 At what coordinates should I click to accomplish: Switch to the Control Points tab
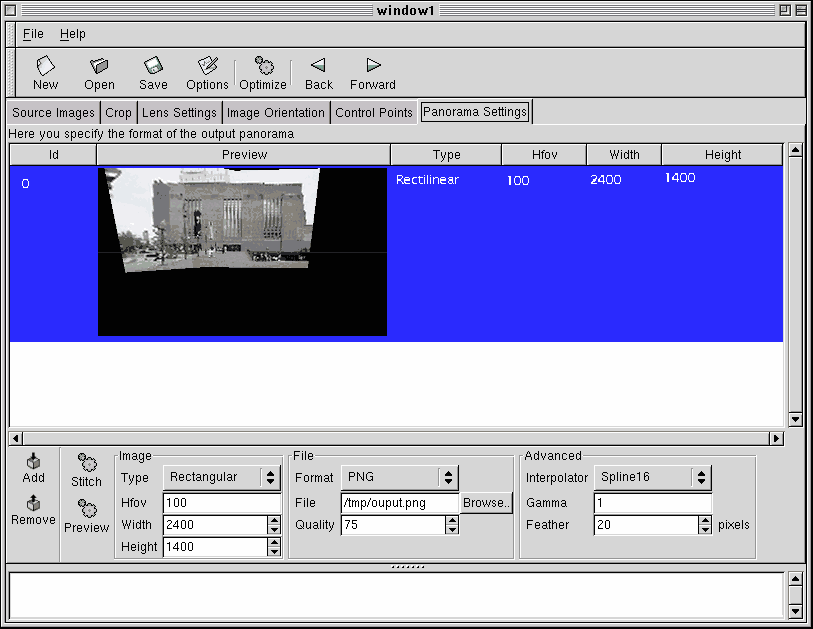pos(373,112)
